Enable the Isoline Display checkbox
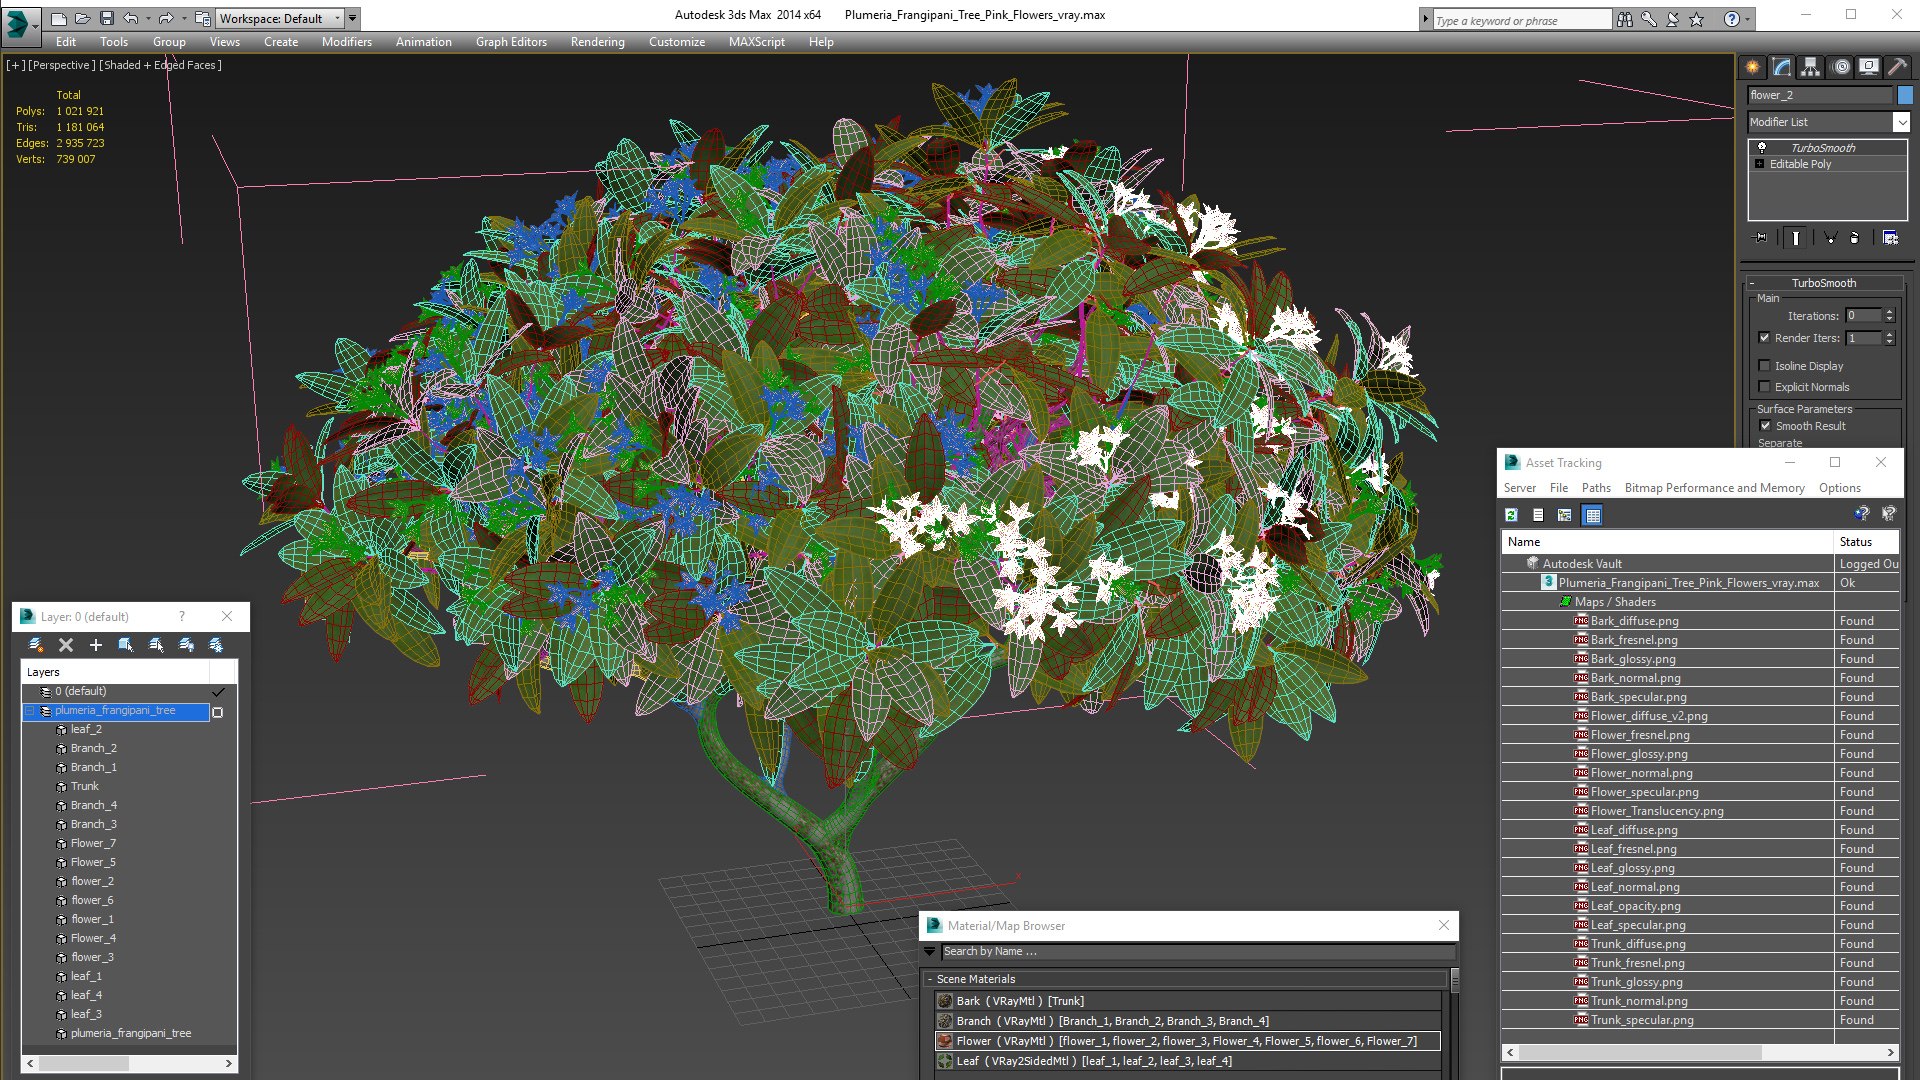The image size is (1920, 1080). tap(1764, 366)
